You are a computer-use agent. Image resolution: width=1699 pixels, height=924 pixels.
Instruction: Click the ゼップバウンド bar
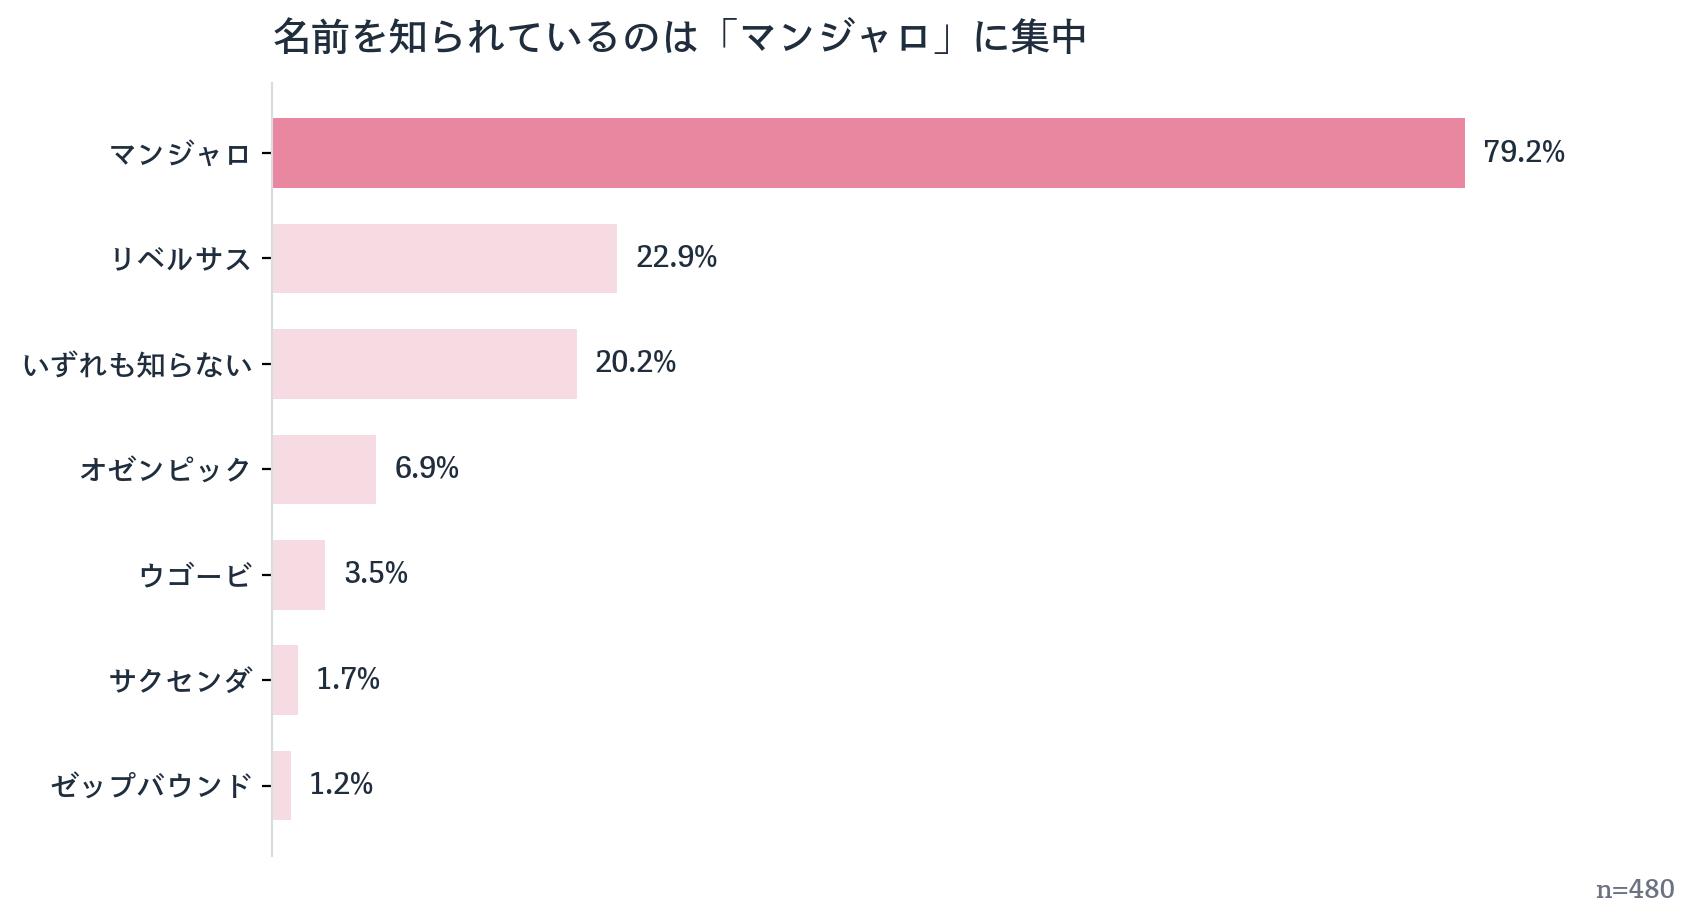tap(282, 786)
